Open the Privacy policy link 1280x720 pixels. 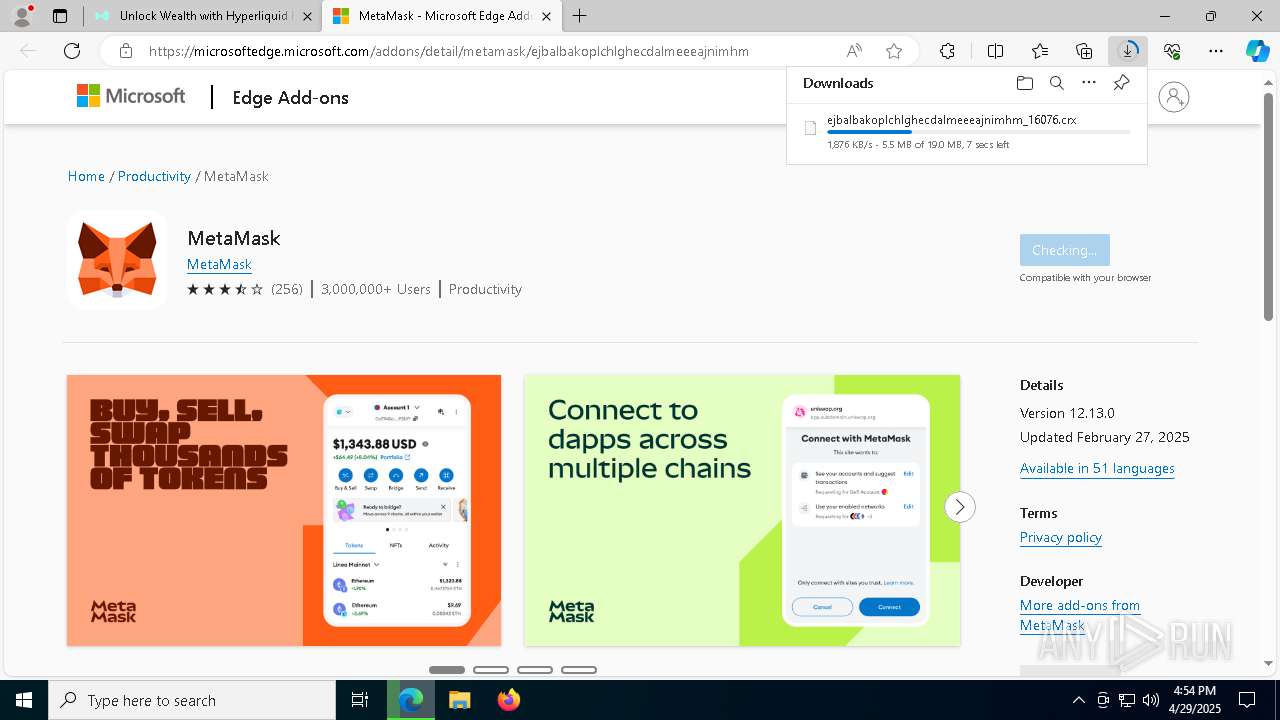[1061, 537]
